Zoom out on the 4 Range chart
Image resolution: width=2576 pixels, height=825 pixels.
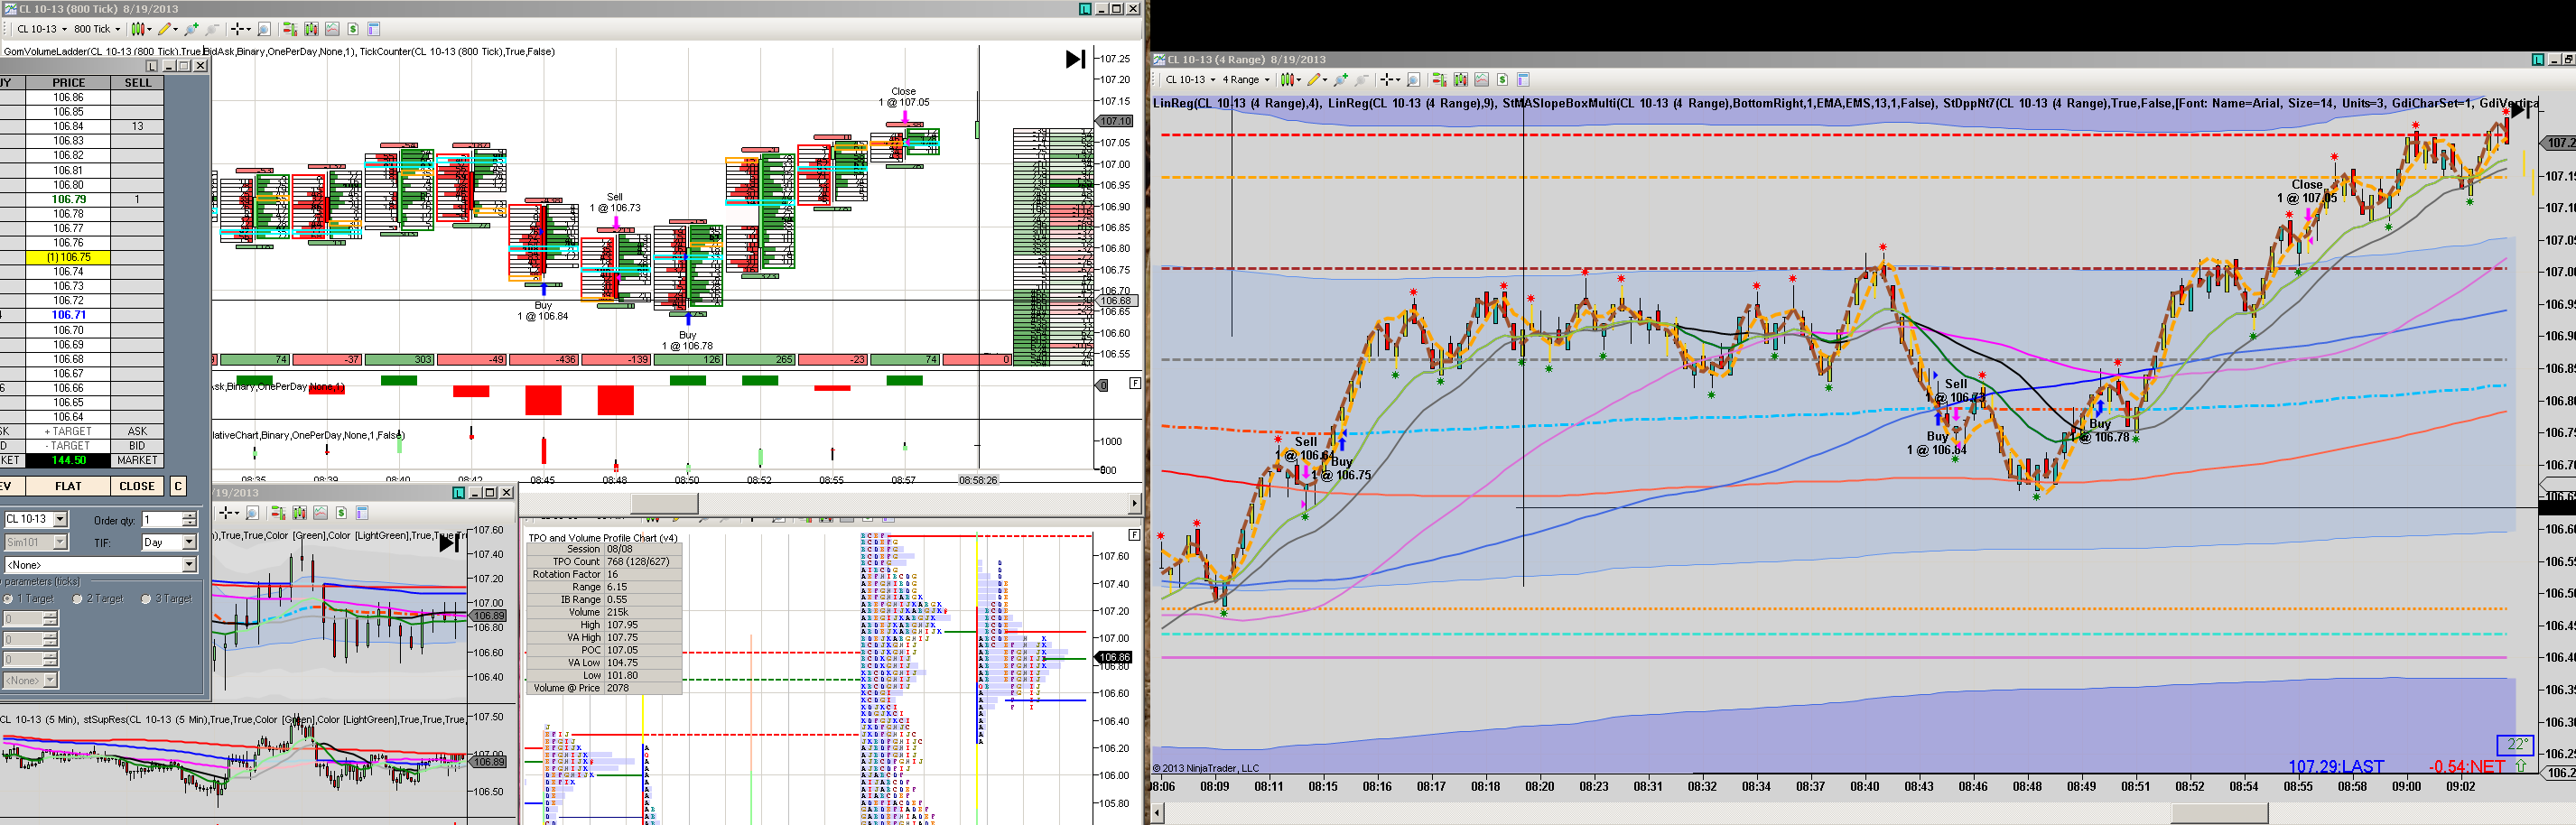pos(1362,80)
